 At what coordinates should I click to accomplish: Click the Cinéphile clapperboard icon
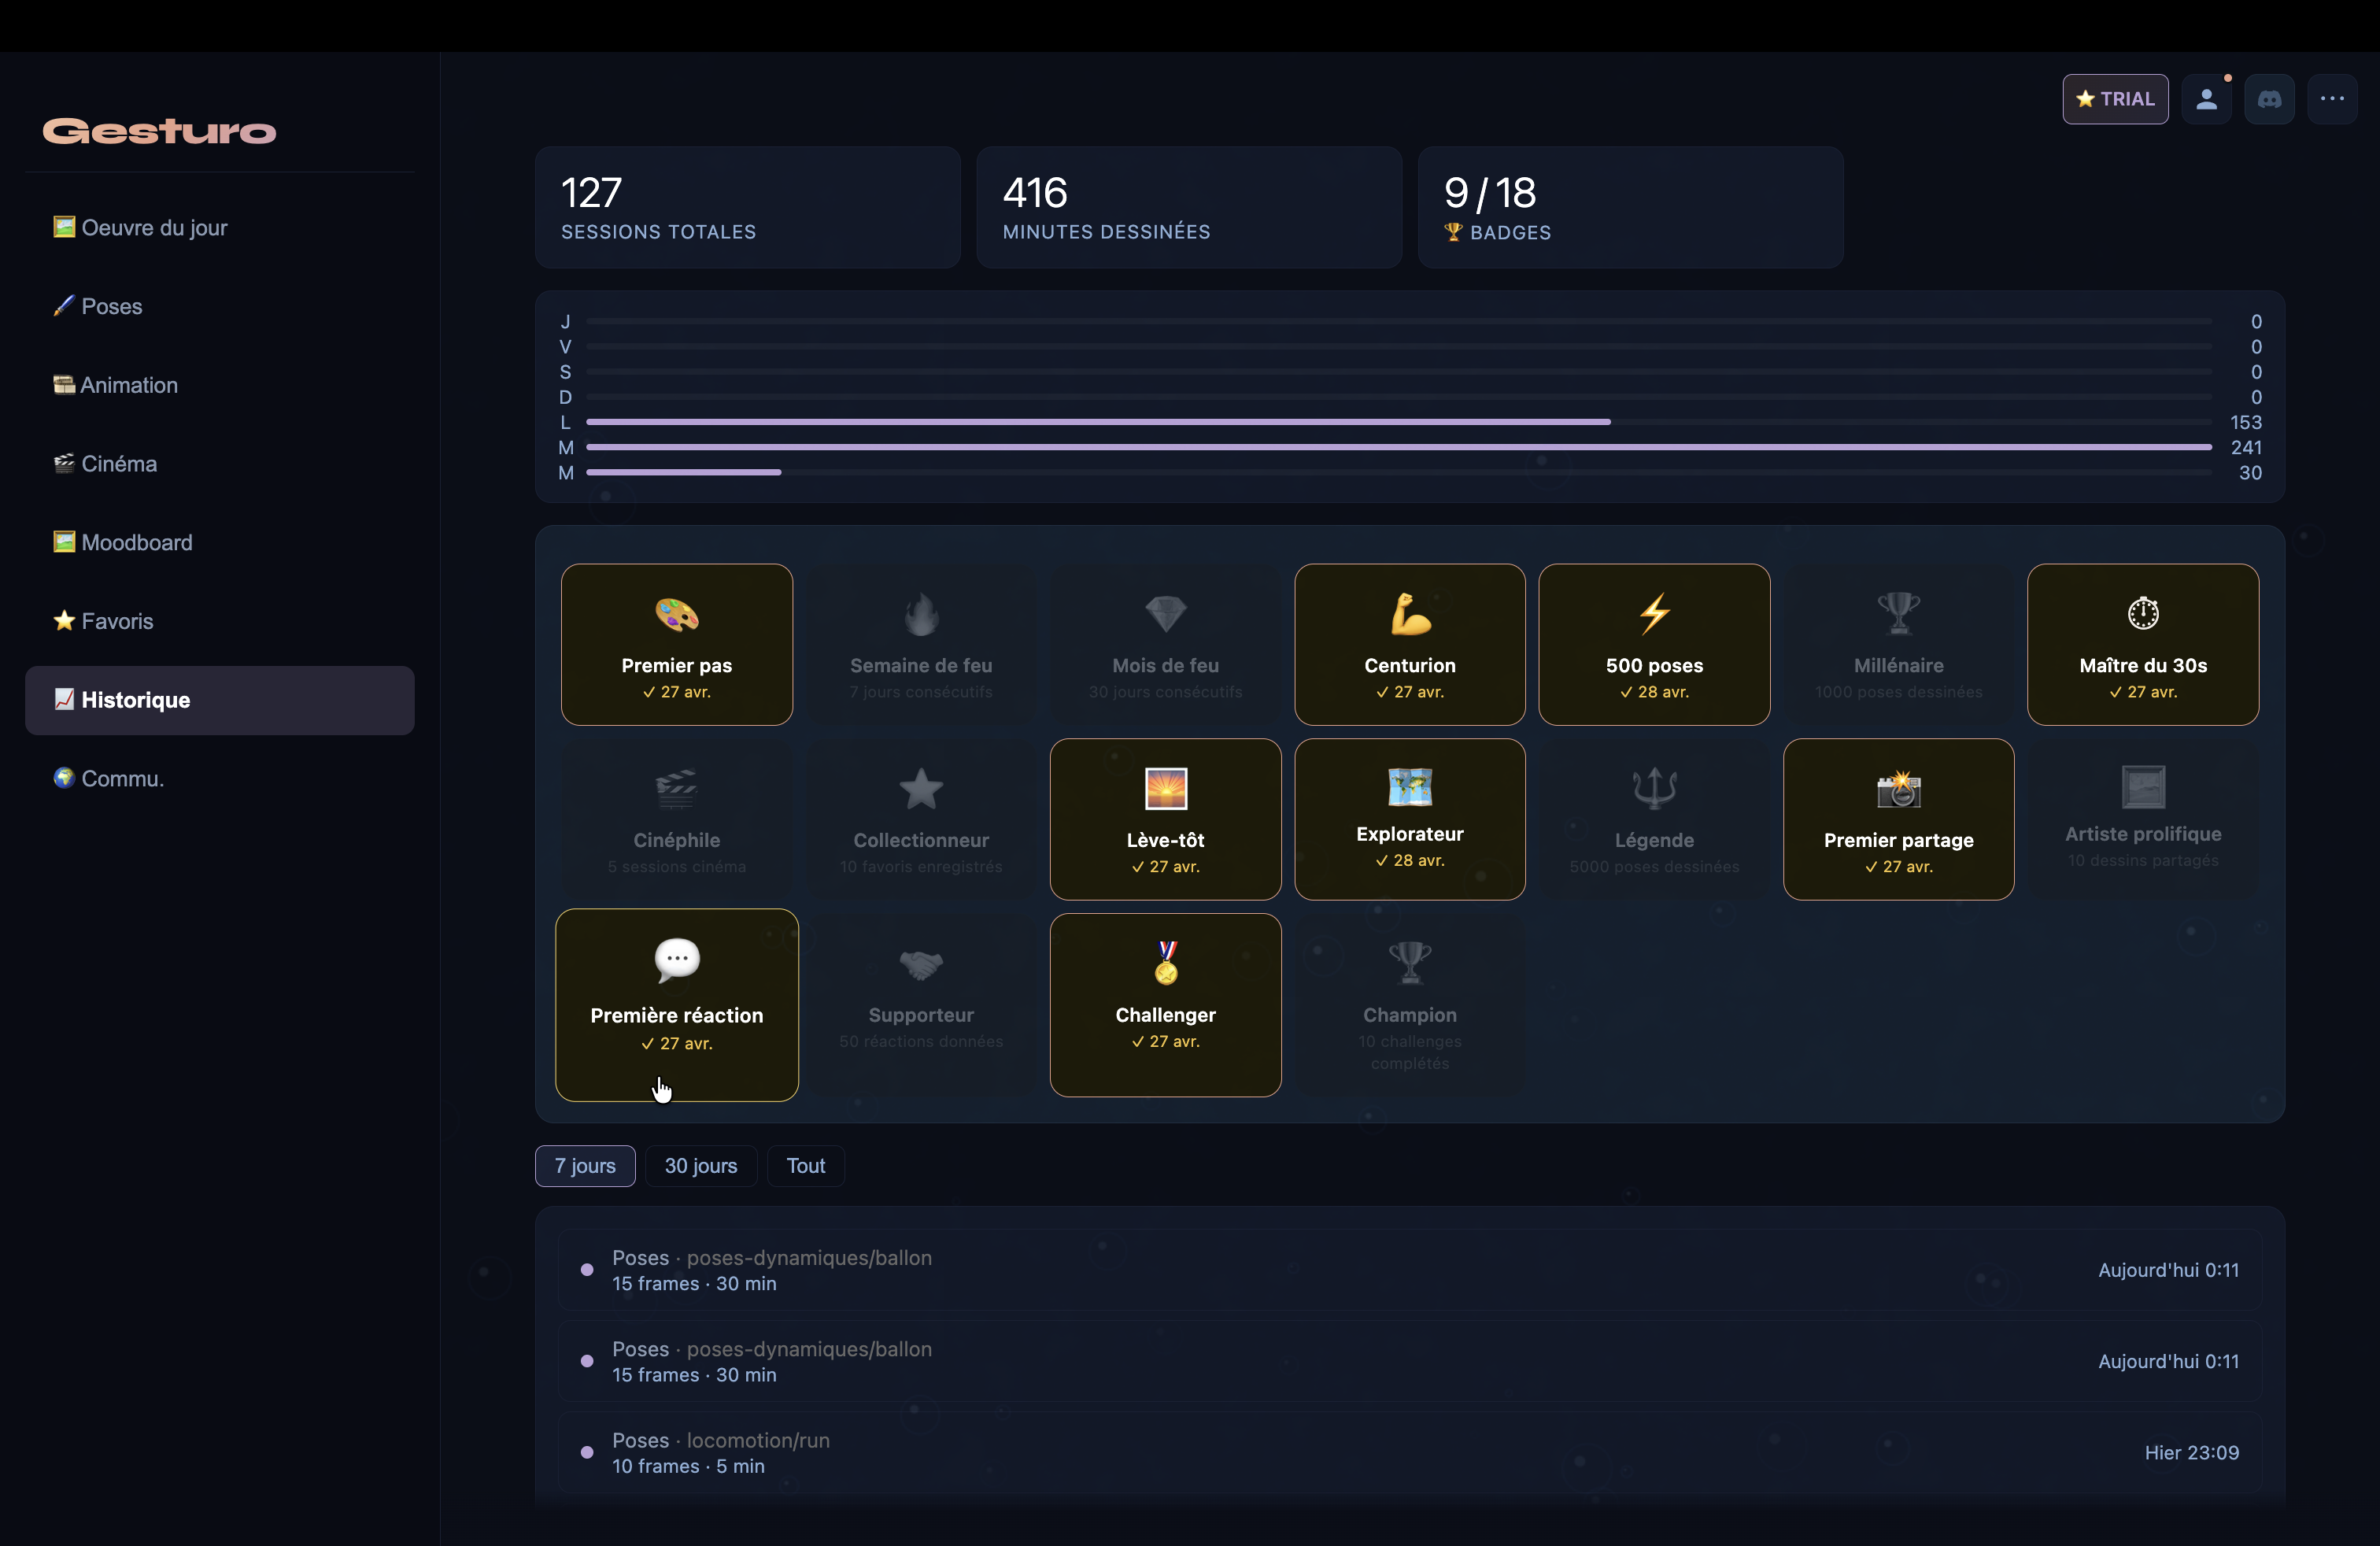tap(677, 789)
